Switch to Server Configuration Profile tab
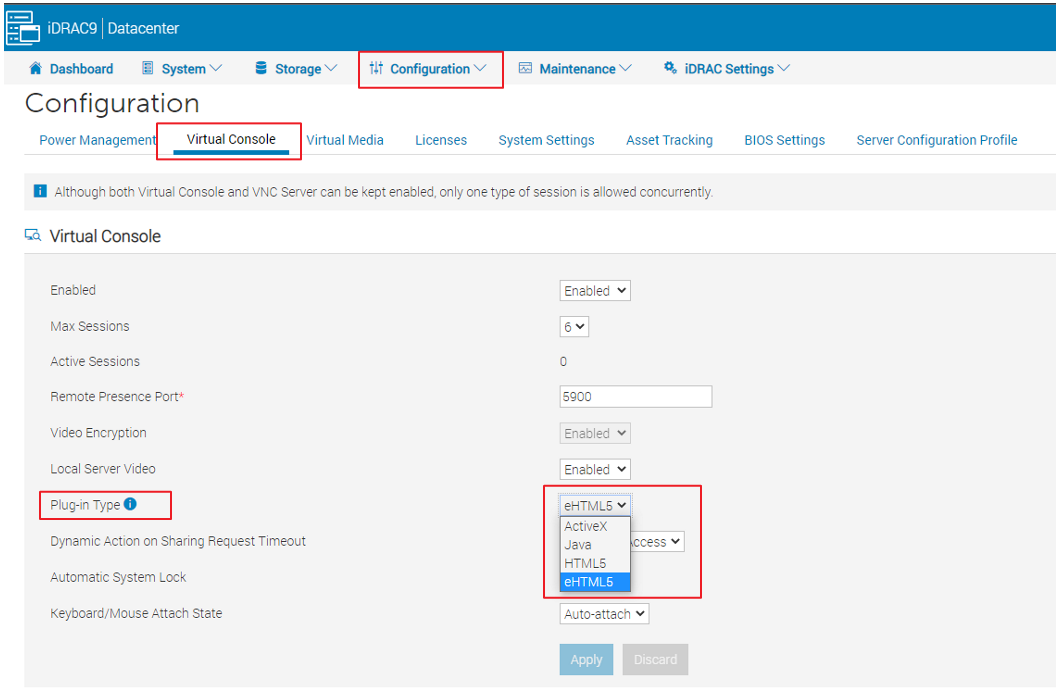This screenshot has width=1060, height=694. pyautogui.click(x=936, y=140)
